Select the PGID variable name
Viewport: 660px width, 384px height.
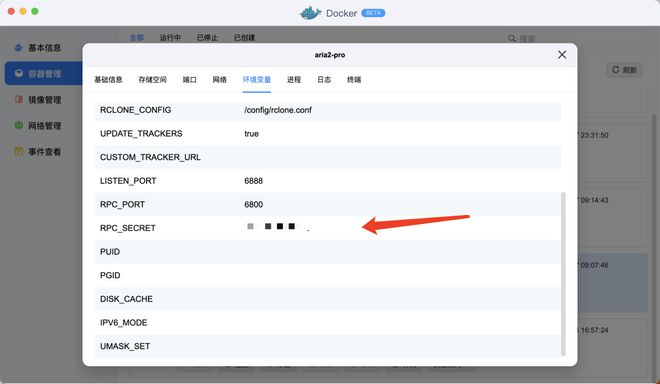(x=110, y=275)
